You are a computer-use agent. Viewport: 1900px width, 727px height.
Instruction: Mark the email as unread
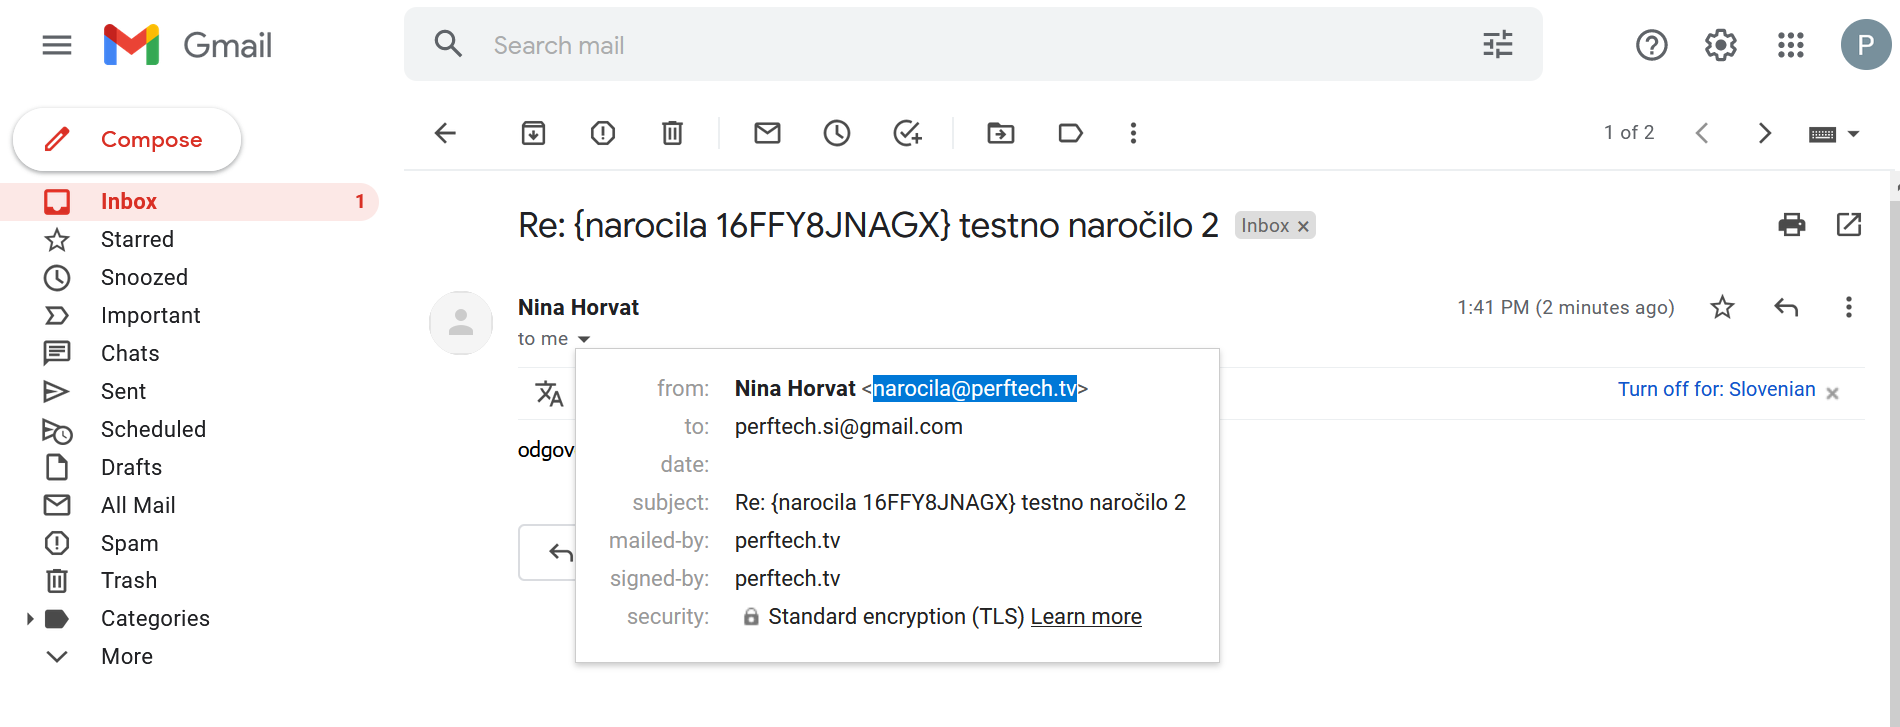(x=767, y=133)
